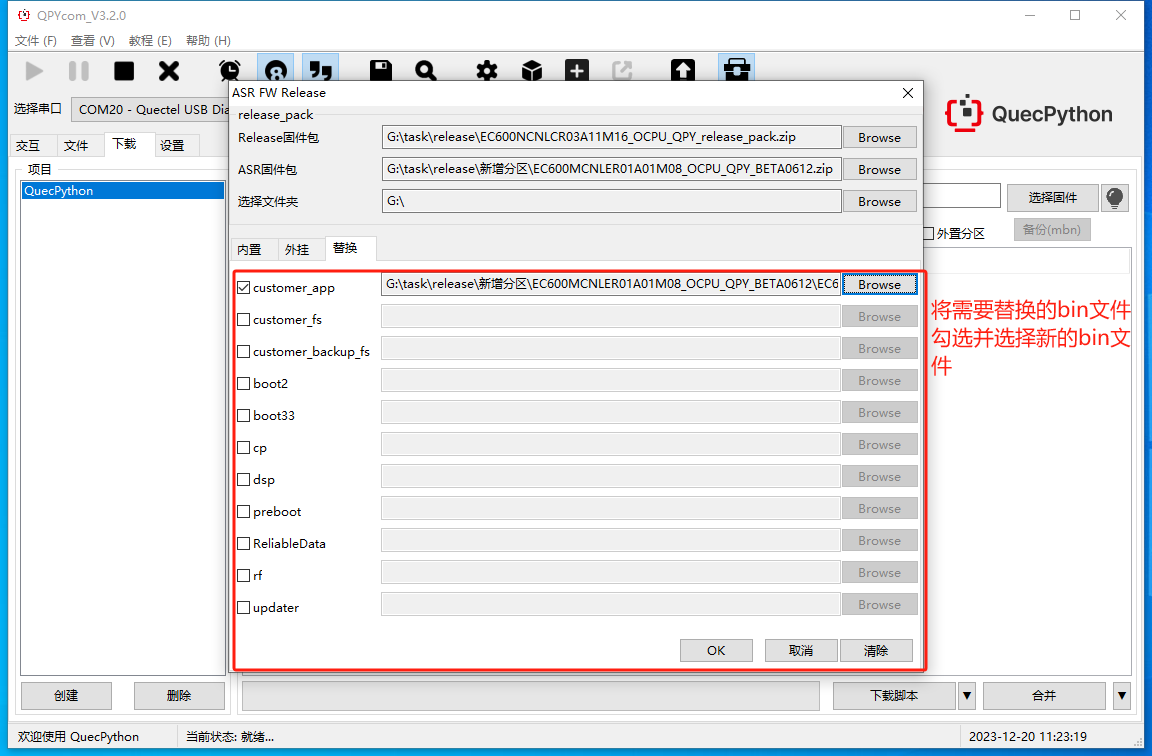Image resolution: width=1152 pixels, height=756 pixels.
Task: Click the 下载脚本 button
Action: pyautogui.click(x=894, y=696)
